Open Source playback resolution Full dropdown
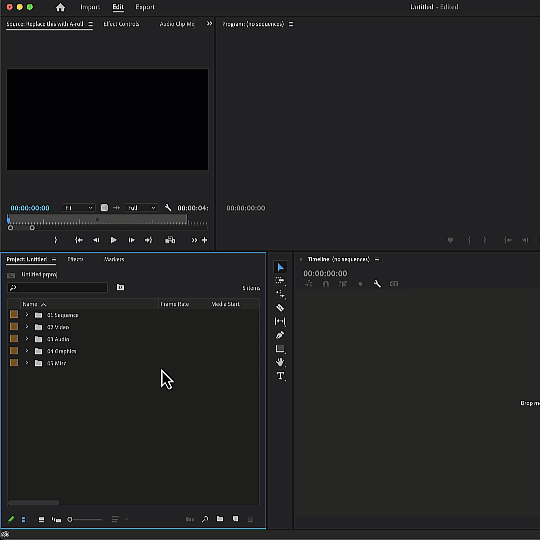540x540 pixels. click(x=141, y=208)
